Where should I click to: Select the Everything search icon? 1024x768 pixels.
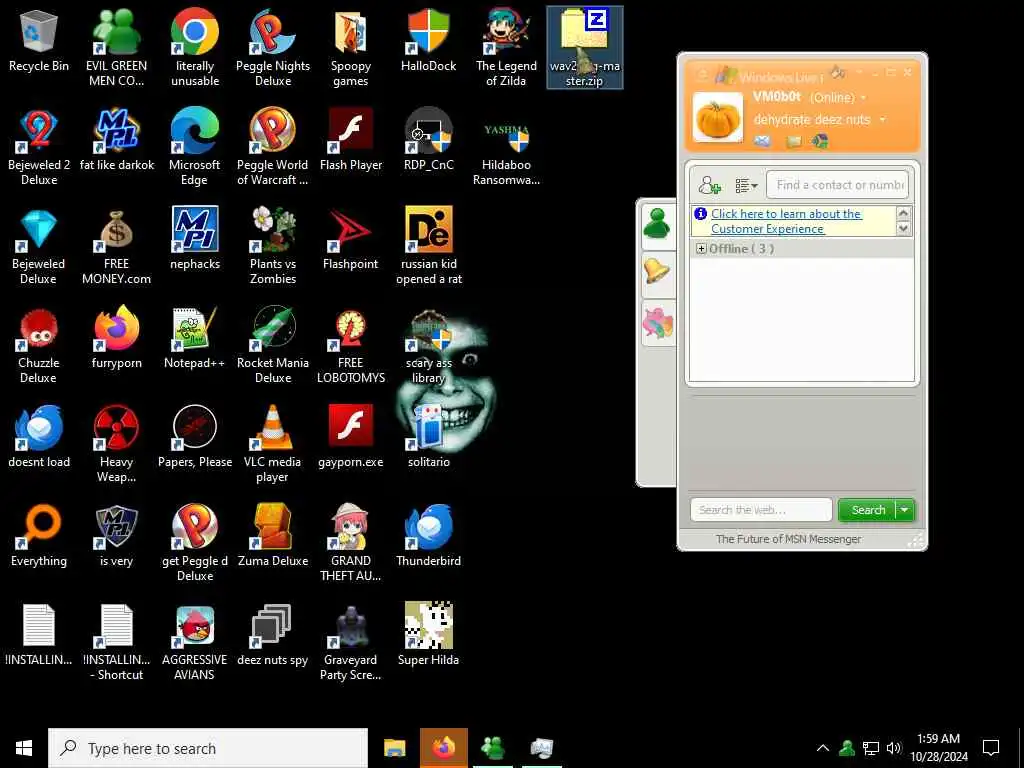point(39,537)
